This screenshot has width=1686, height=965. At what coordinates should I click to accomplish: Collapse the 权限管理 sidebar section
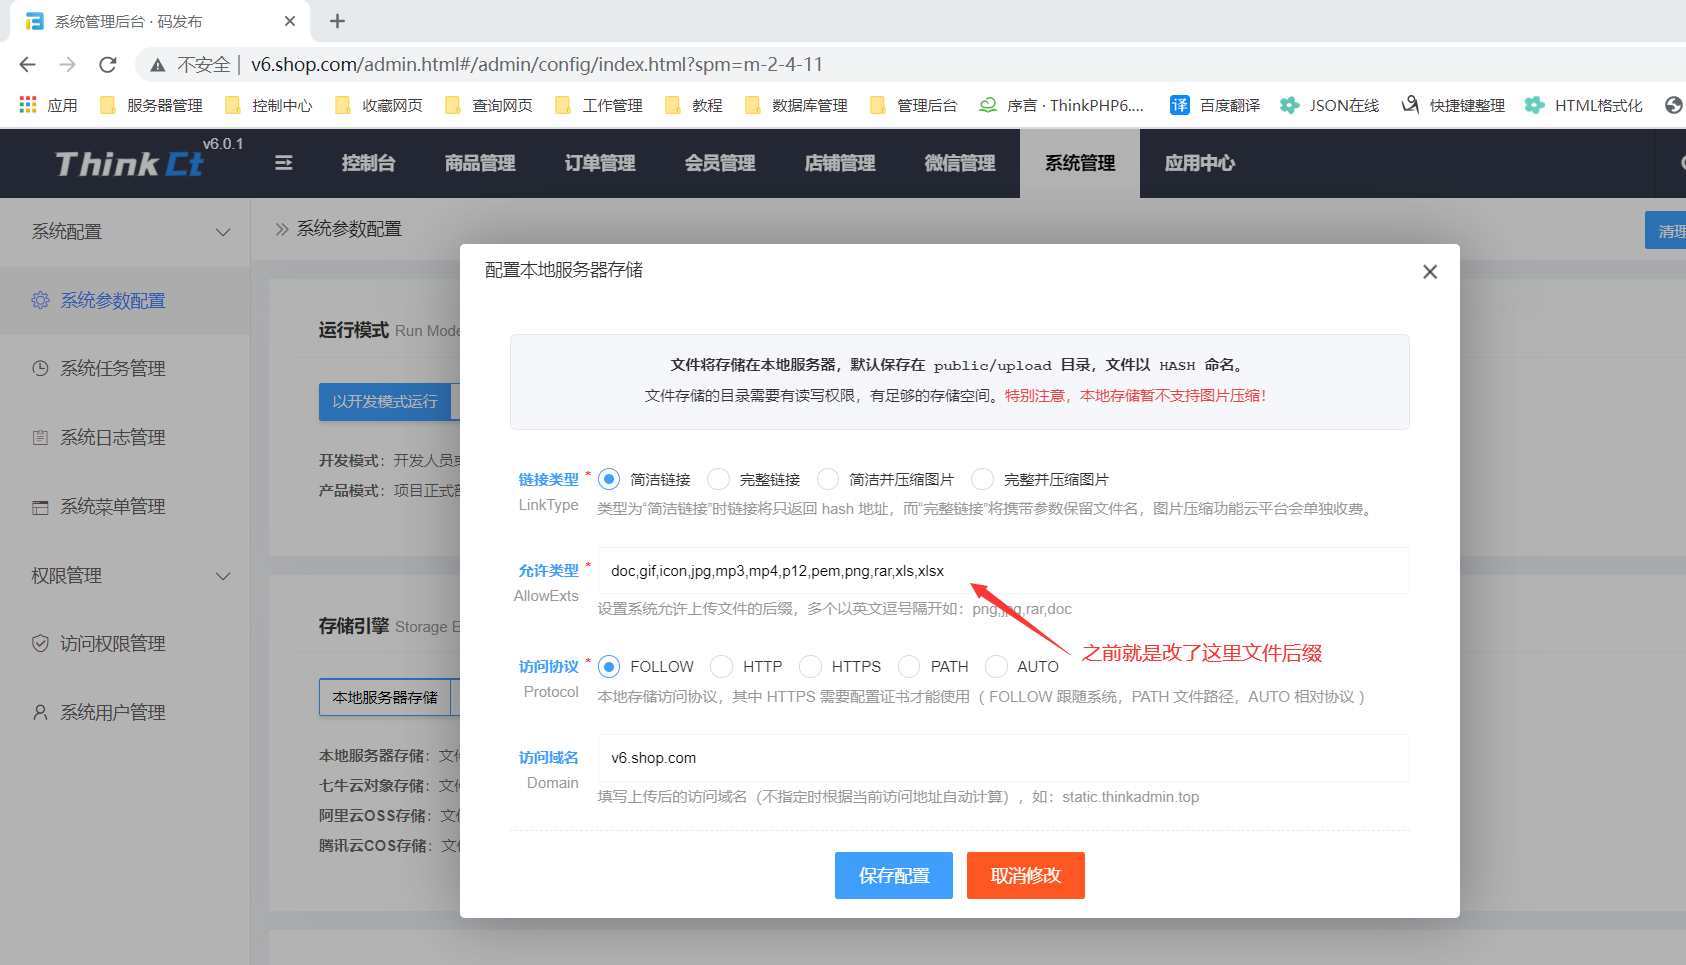pos(223,576)
